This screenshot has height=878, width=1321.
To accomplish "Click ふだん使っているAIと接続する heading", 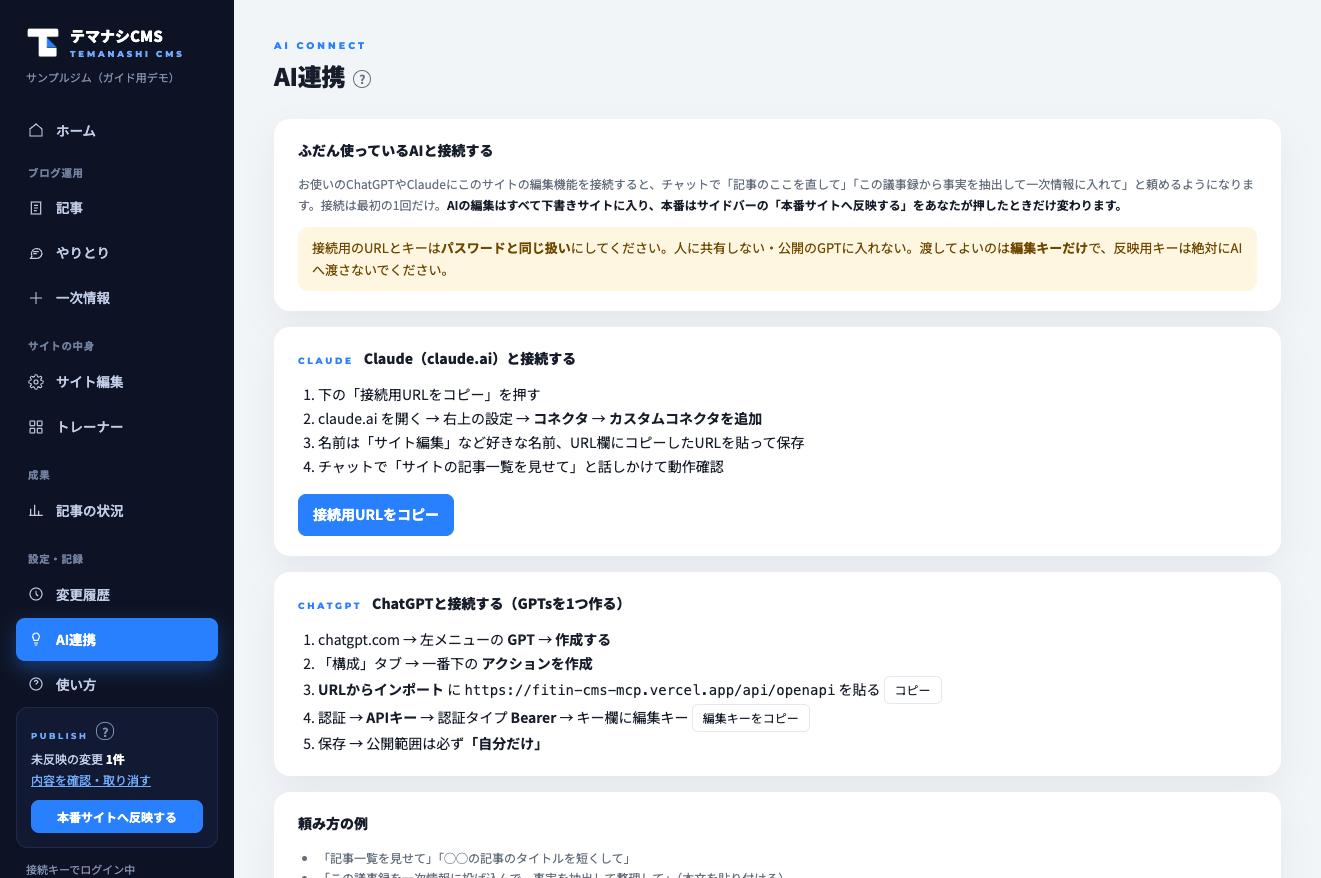I will tap(395, 151).
